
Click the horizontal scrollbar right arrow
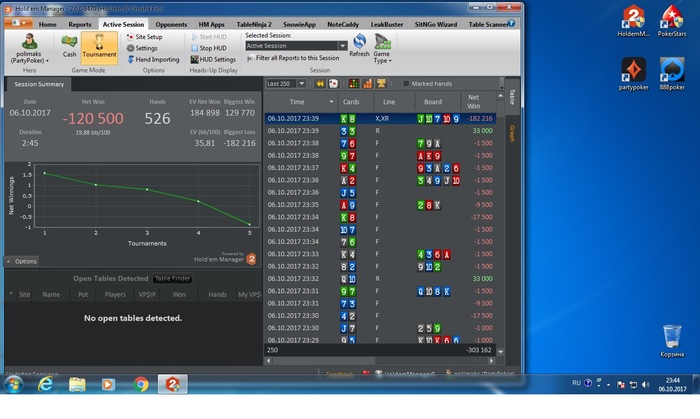click(492, 361)
